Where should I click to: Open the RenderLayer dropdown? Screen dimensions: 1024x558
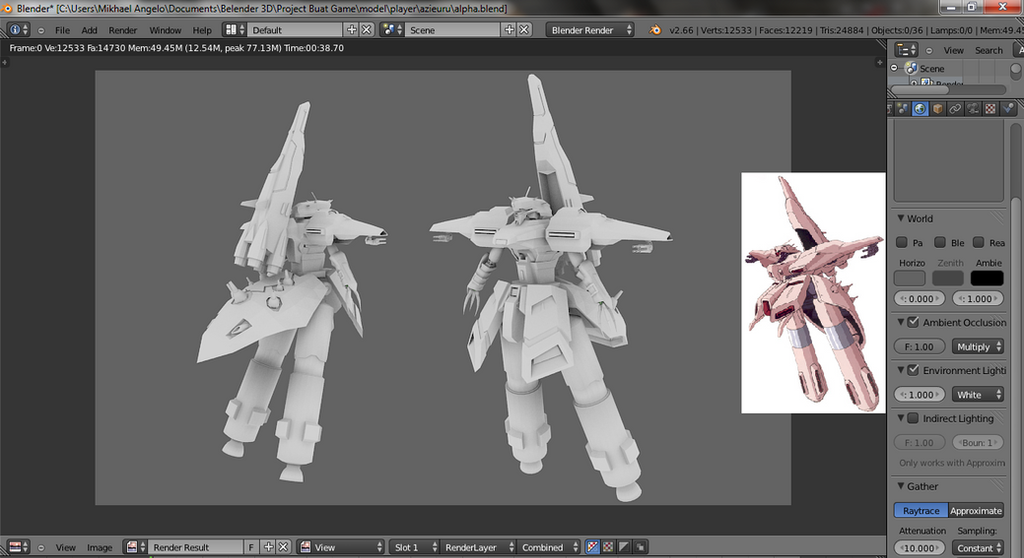[x=478, y=547]
